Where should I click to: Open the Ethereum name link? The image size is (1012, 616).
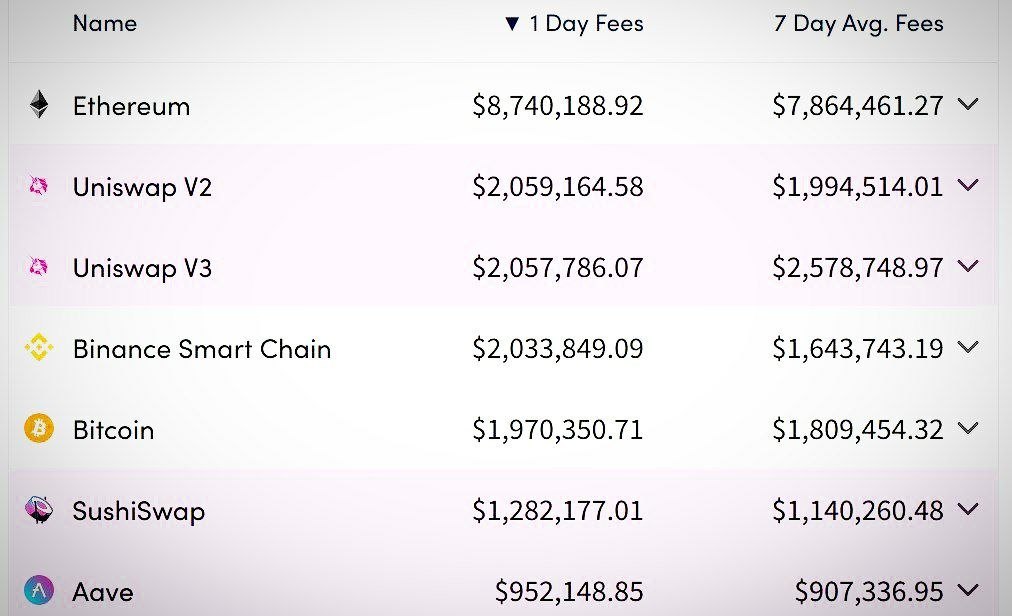coord(132,106)
